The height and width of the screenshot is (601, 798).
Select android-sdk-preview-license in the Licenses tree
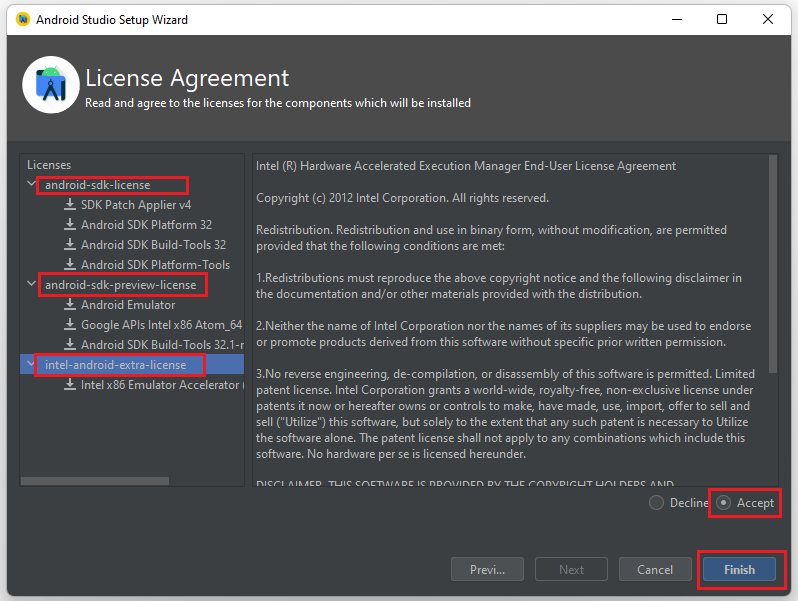coord(121,285)
